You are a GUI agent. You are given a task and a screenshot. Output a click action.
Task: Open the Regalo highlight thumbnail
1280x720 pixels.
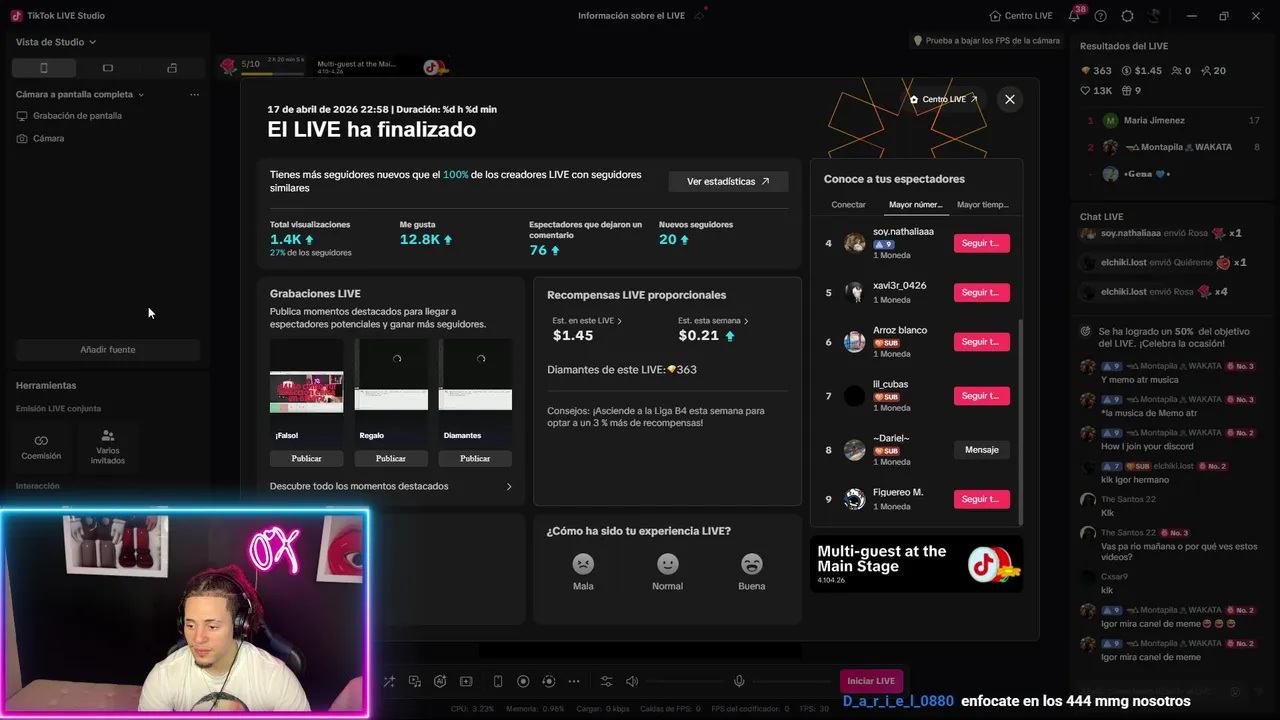(x=391, y=391)
